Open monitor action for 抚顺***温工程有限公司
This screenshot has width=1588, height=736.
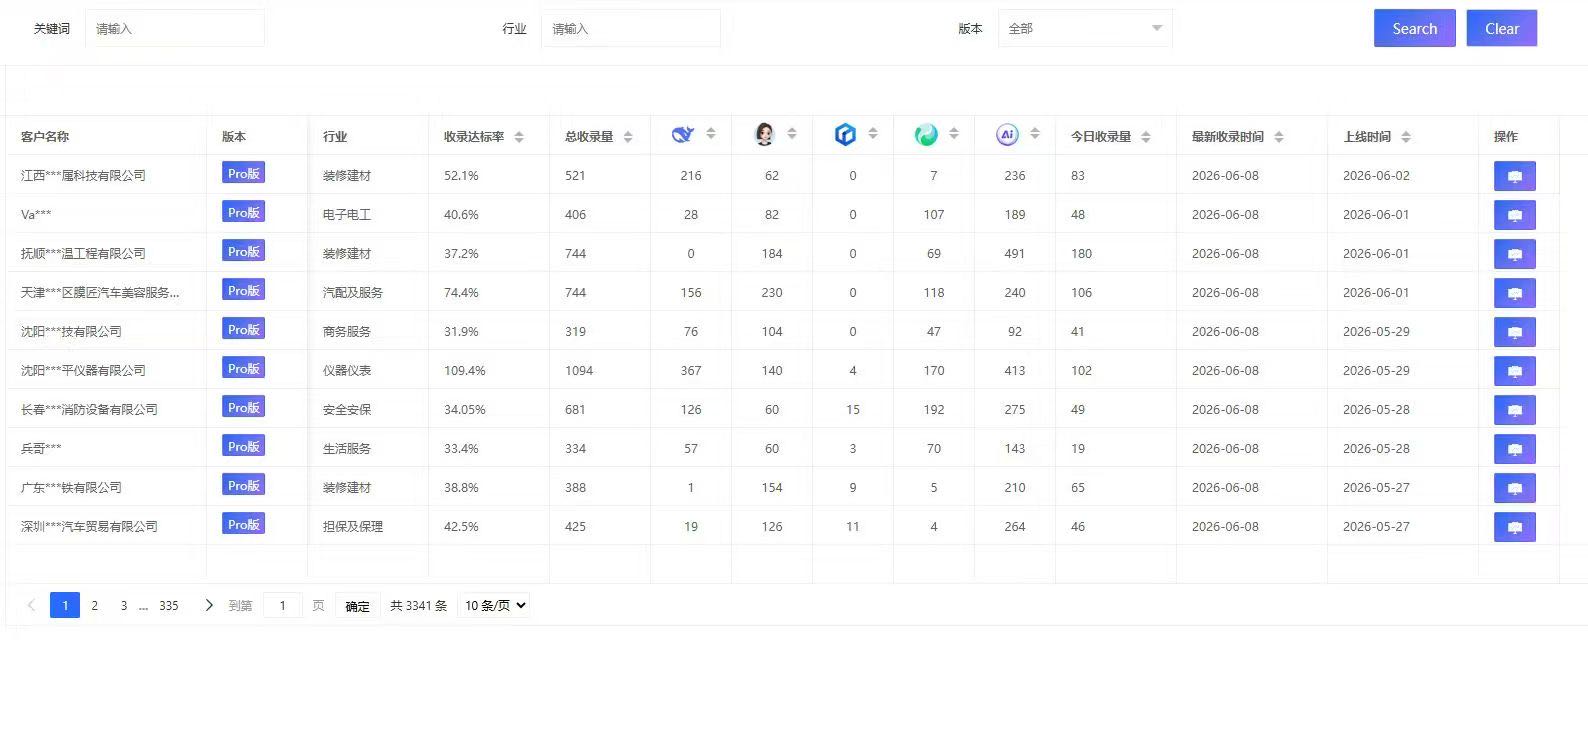[x=1515, y=254]
